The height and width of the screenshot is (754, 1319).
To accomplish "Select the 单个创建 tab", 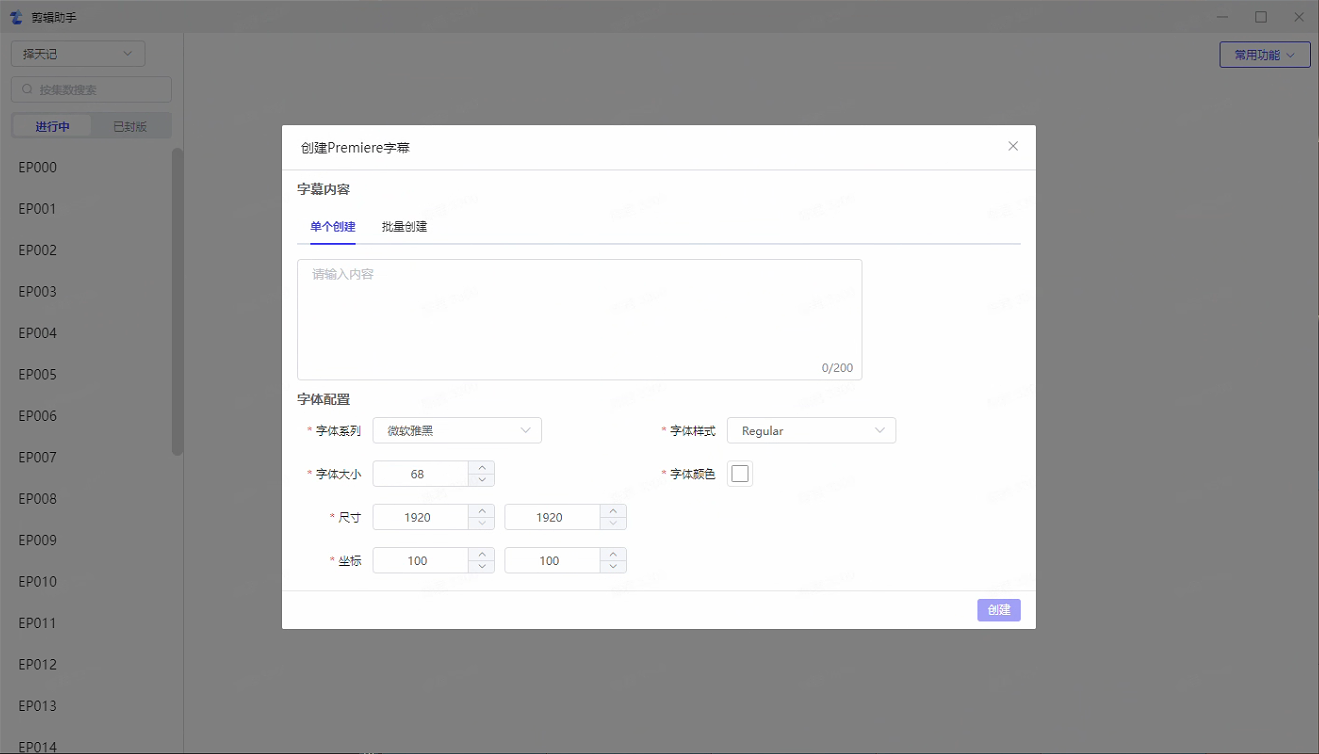I will pos(333,227).
